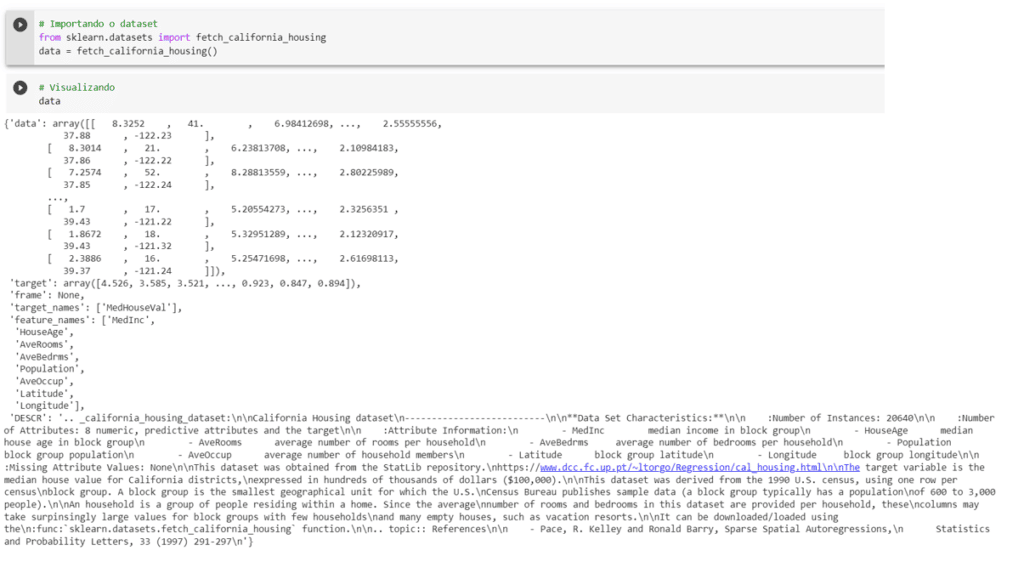This screenshot has height=562, width=1024.
Task: Run the cell that imports the dataset
Action: pos(20,25)
